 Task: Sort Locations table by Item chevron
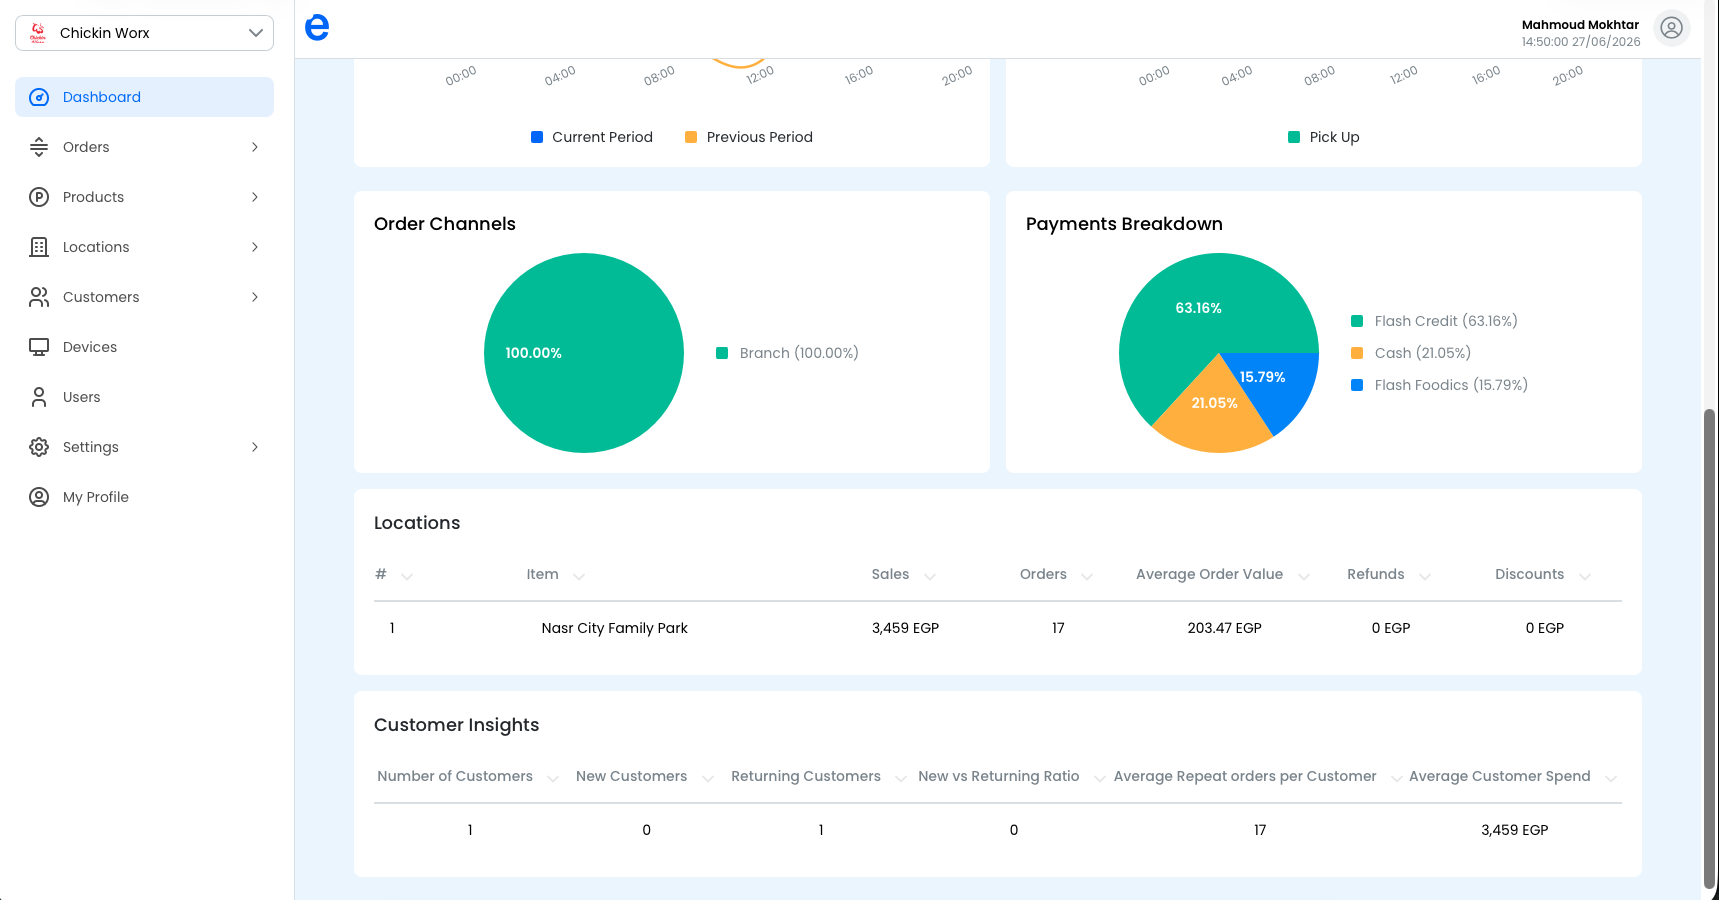pos(579,575)
